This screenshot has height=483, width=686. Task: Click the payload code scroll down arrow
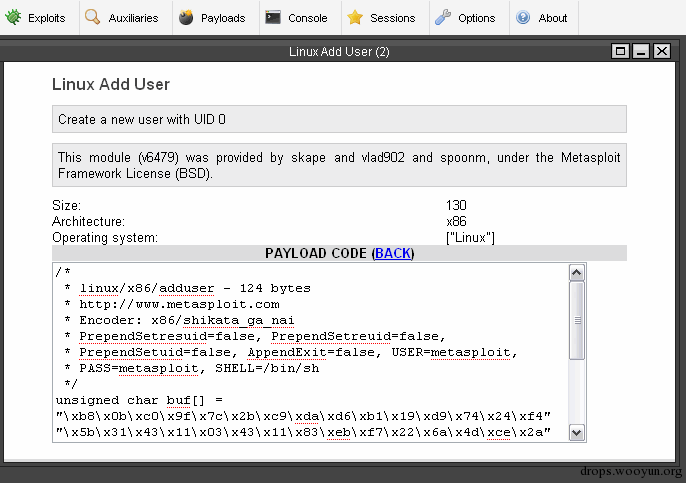click(x=577, y=433)
